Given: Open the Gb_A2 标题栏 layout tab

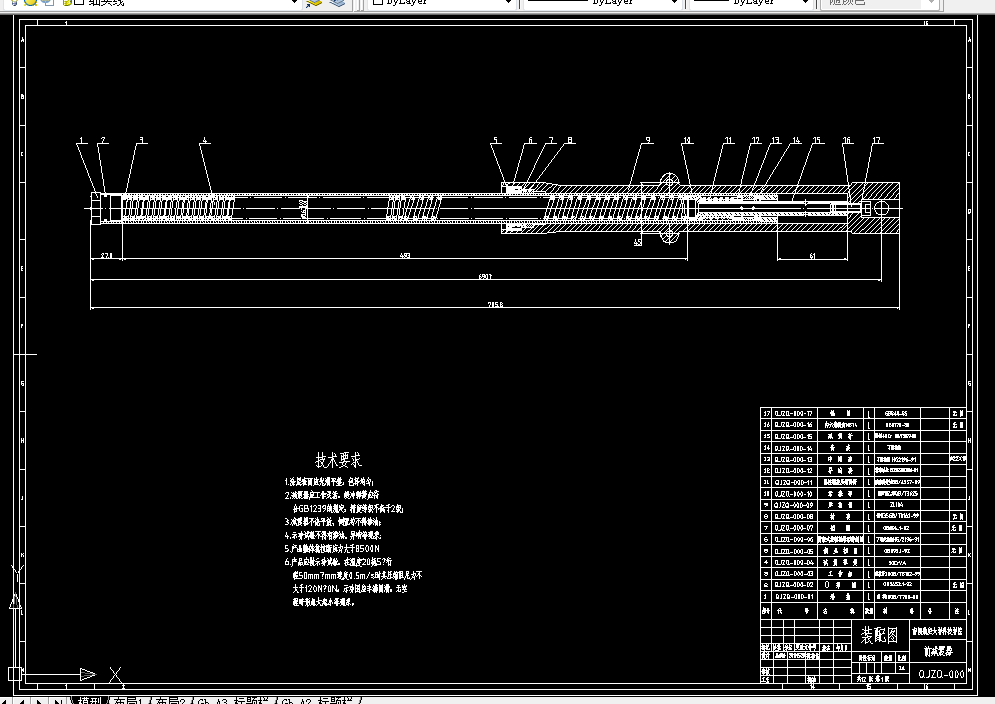Looking at the screenshot, I should tap(319, 700).
